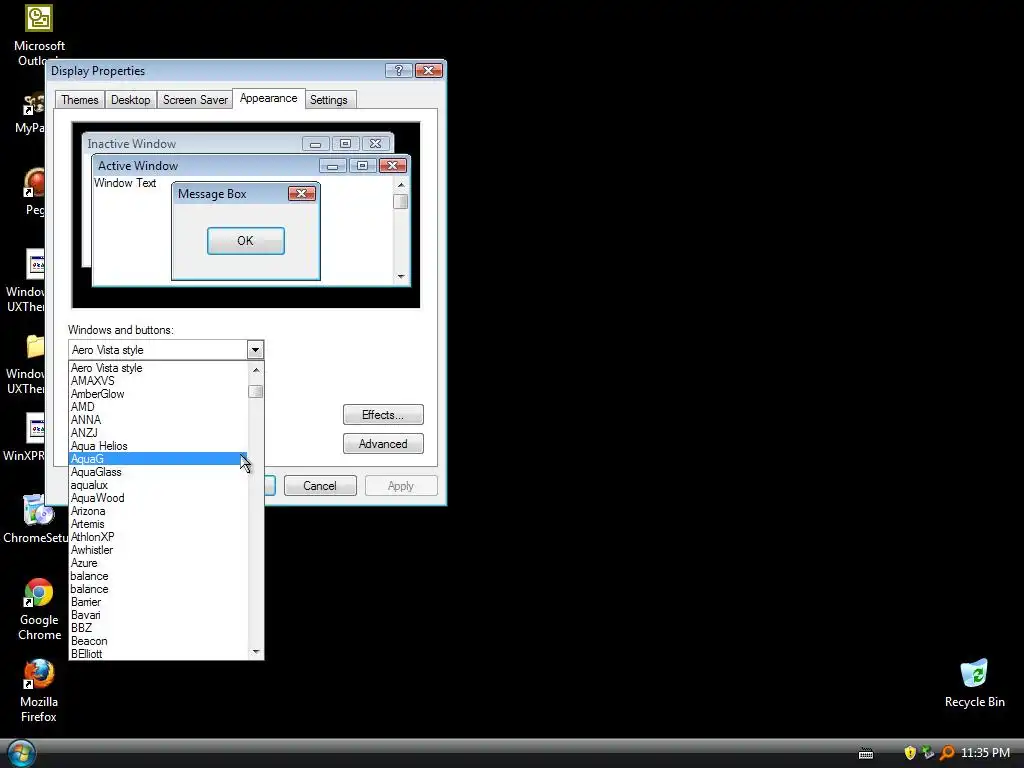The image size is (1024, 768).
Task: Select the ANNA style entry
Action: 158,420
